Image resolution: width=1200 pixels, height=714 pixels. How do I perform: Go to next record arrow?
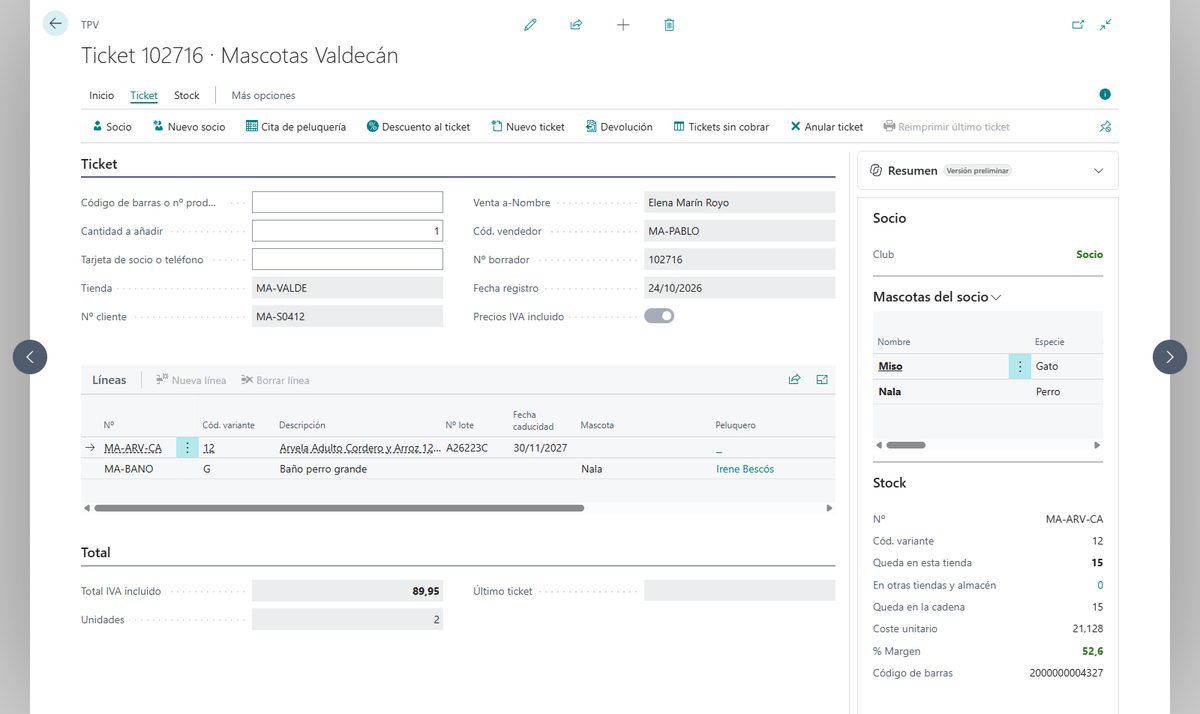coord(1170,357)
